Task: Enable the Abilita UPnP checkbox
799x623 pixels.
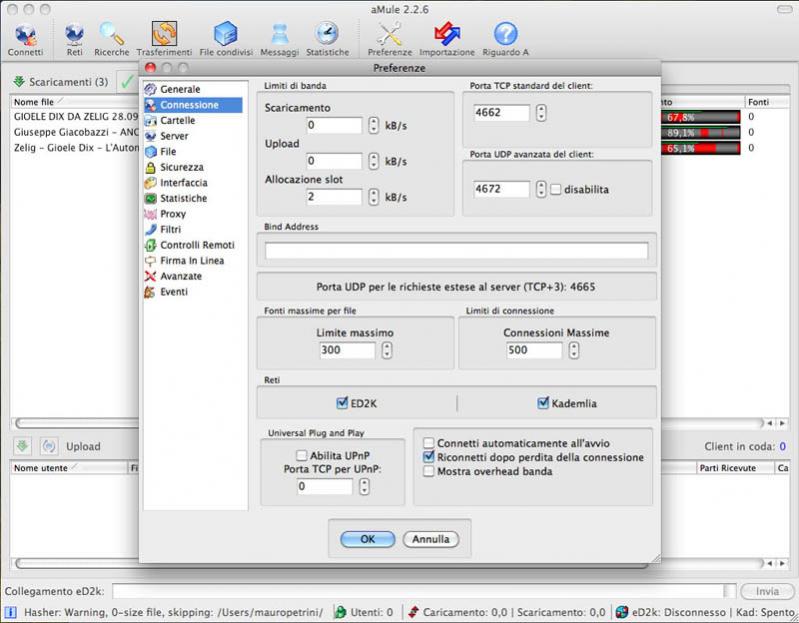Action: (x=302, y=455)
